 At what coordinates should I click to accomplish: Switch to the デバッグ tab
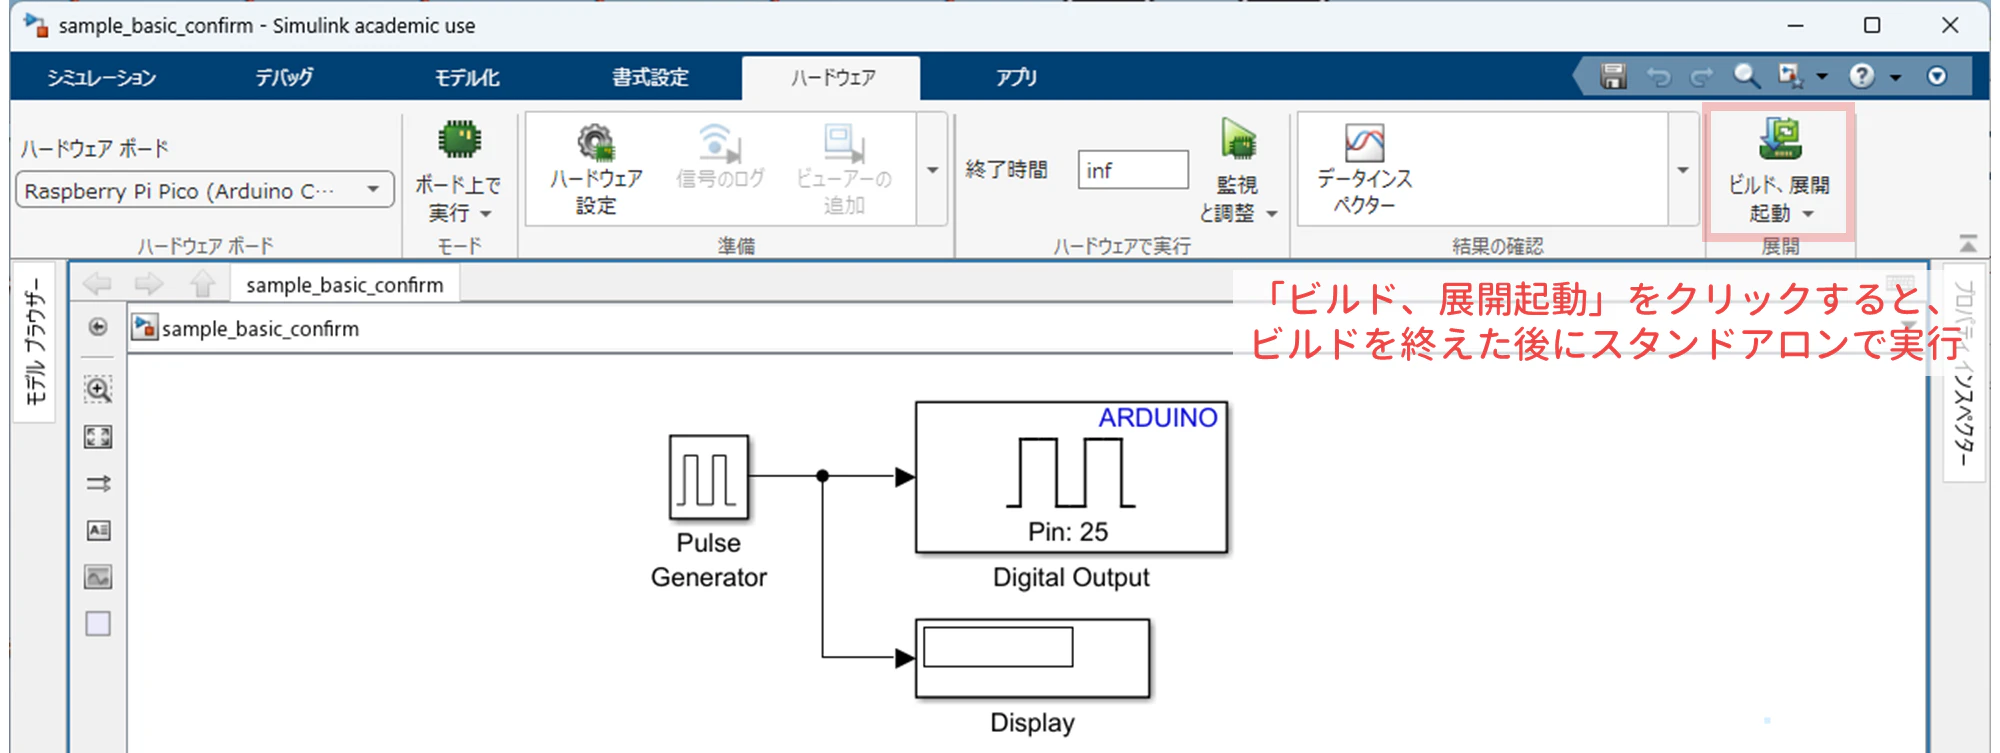285,77
